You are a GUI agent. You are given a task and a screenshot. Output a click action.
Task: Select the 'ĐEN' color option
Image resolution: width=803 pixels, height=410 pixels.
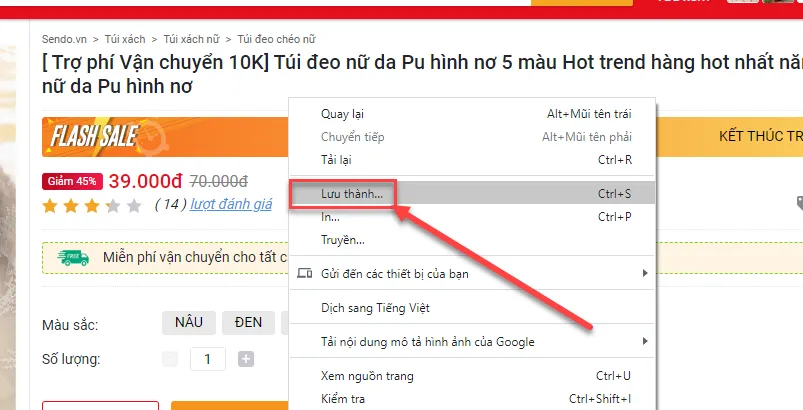point(248,322)
